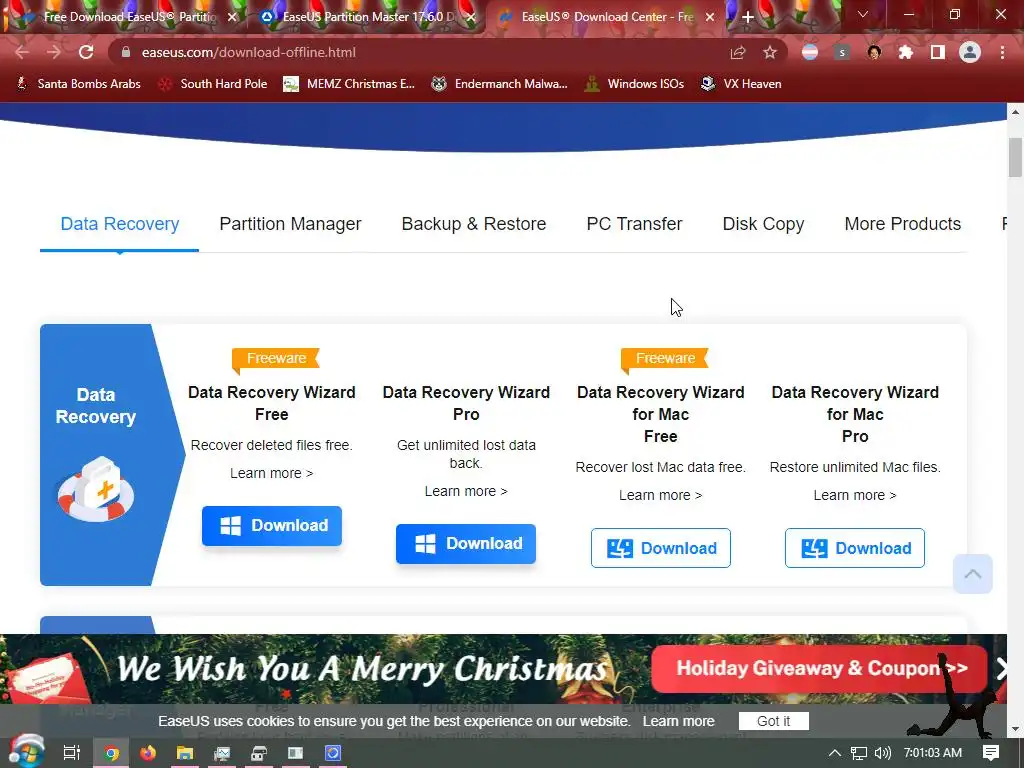Go back to the previous page
1024x768 pixels.
point(22,52)
